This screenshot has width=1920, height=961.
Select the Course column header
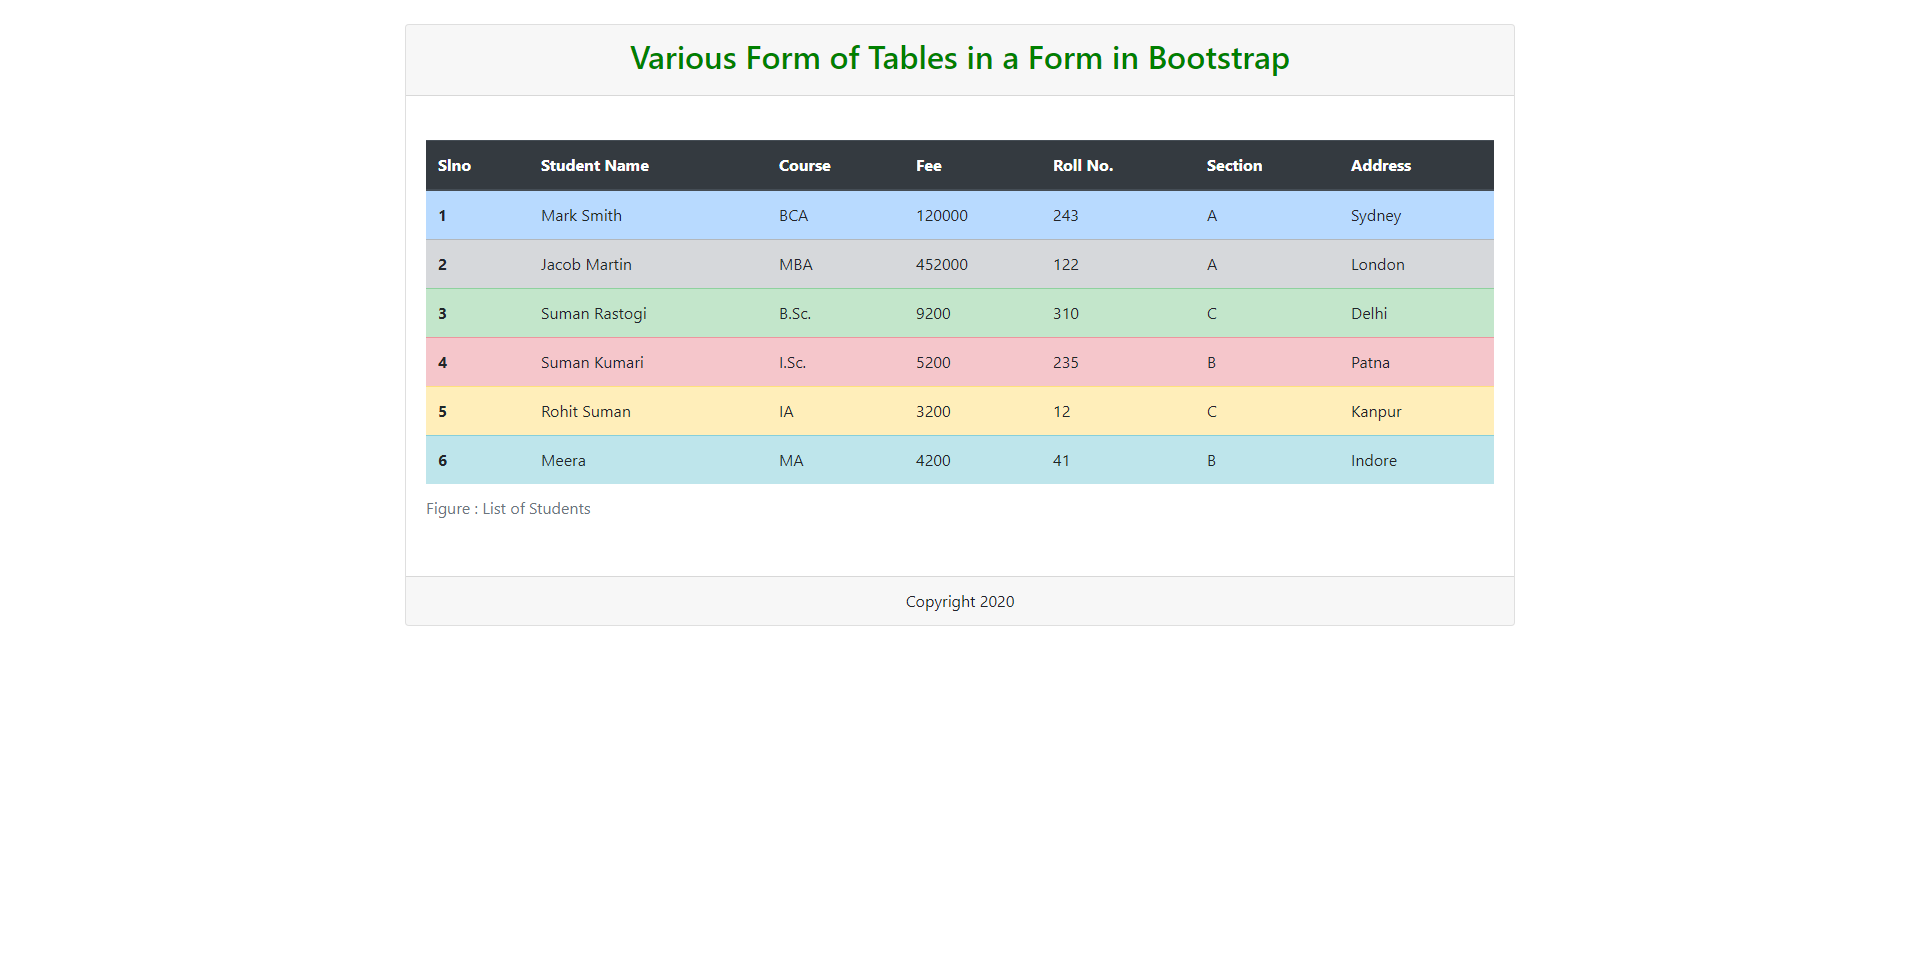tap(804, 165)
